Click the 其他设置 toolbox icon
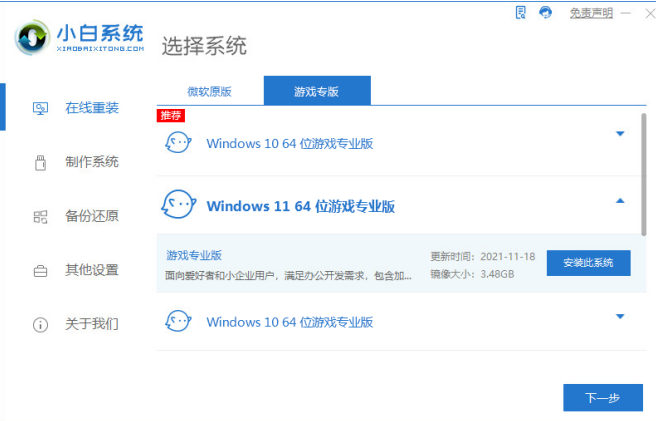This screenshot has width=656, height=421. pyautogui.click(x=40, y=271)
